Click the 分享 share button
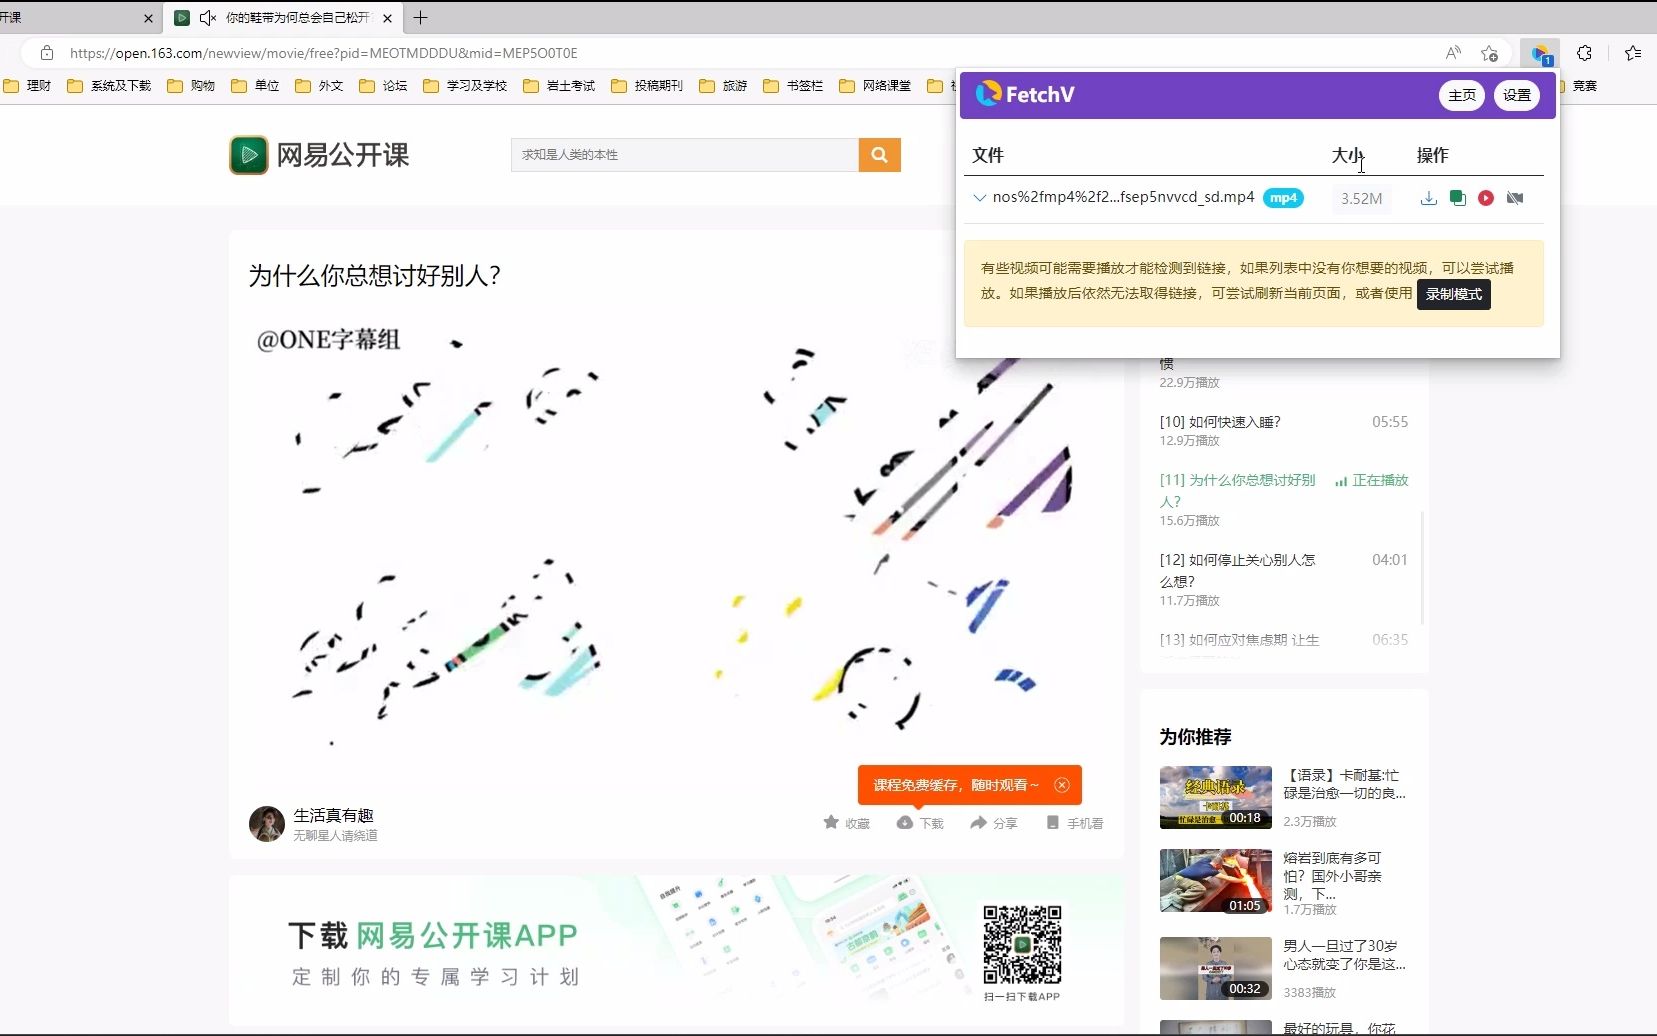 [x=994, y=823]
